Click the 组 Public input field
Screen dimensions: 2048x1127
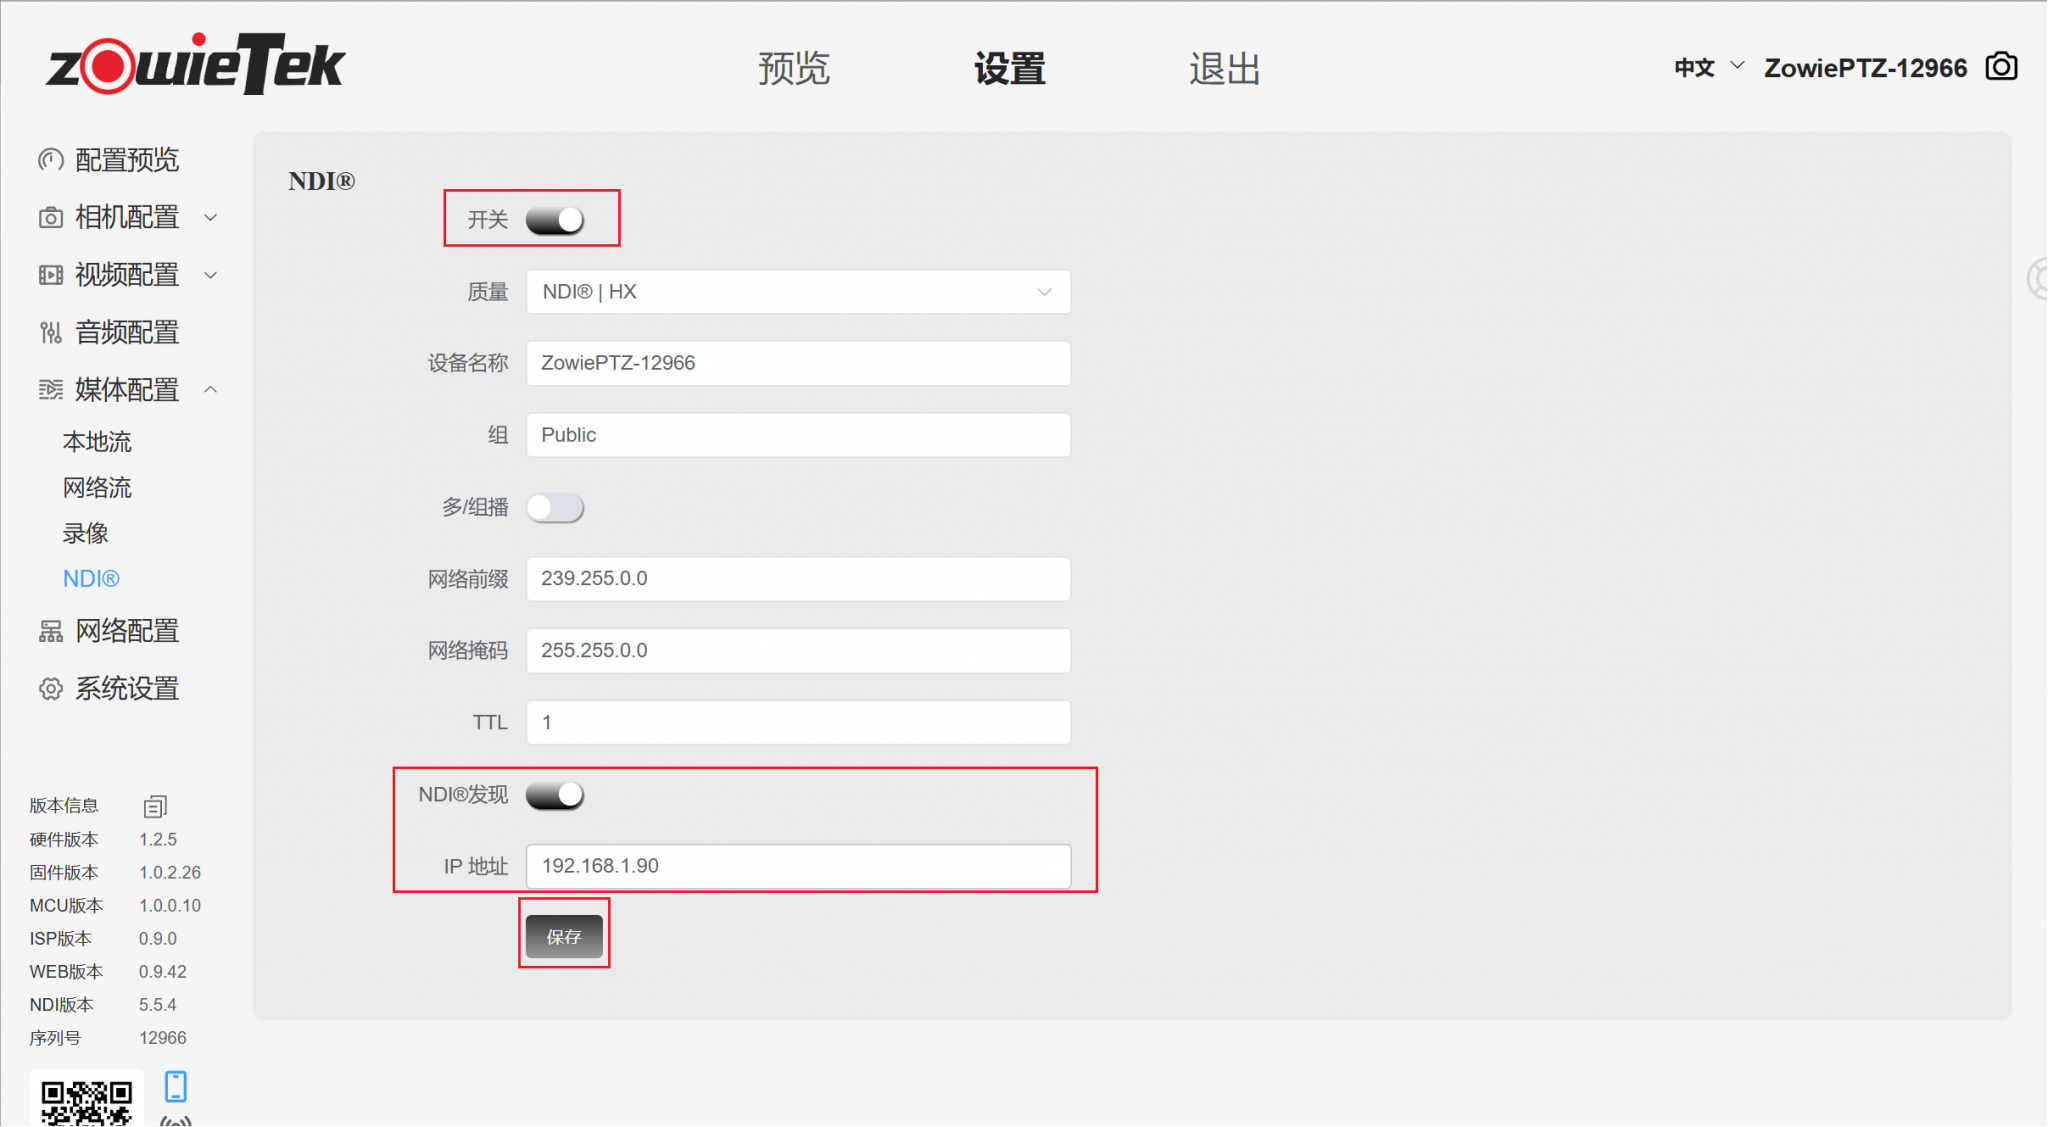(798, 435)
